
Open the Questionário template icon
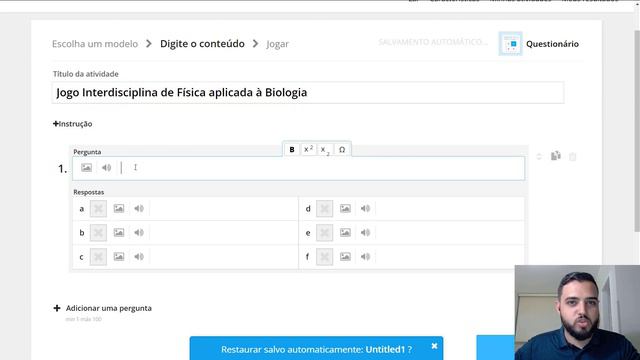point(510,44)
